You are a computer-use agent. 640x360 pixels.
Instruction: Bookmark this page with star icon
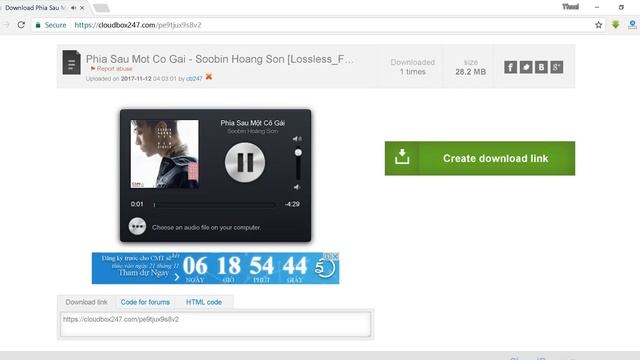(598, 25)
